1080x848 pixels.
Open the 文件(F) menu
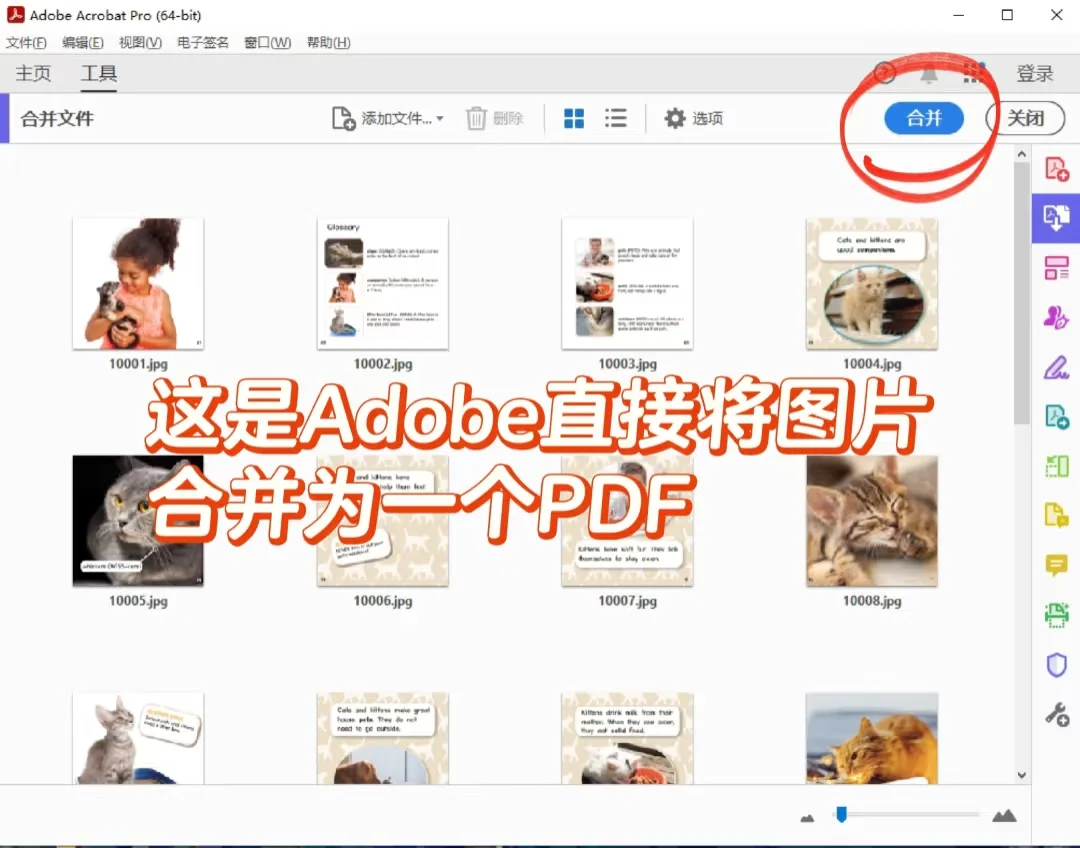click(26, 43)
